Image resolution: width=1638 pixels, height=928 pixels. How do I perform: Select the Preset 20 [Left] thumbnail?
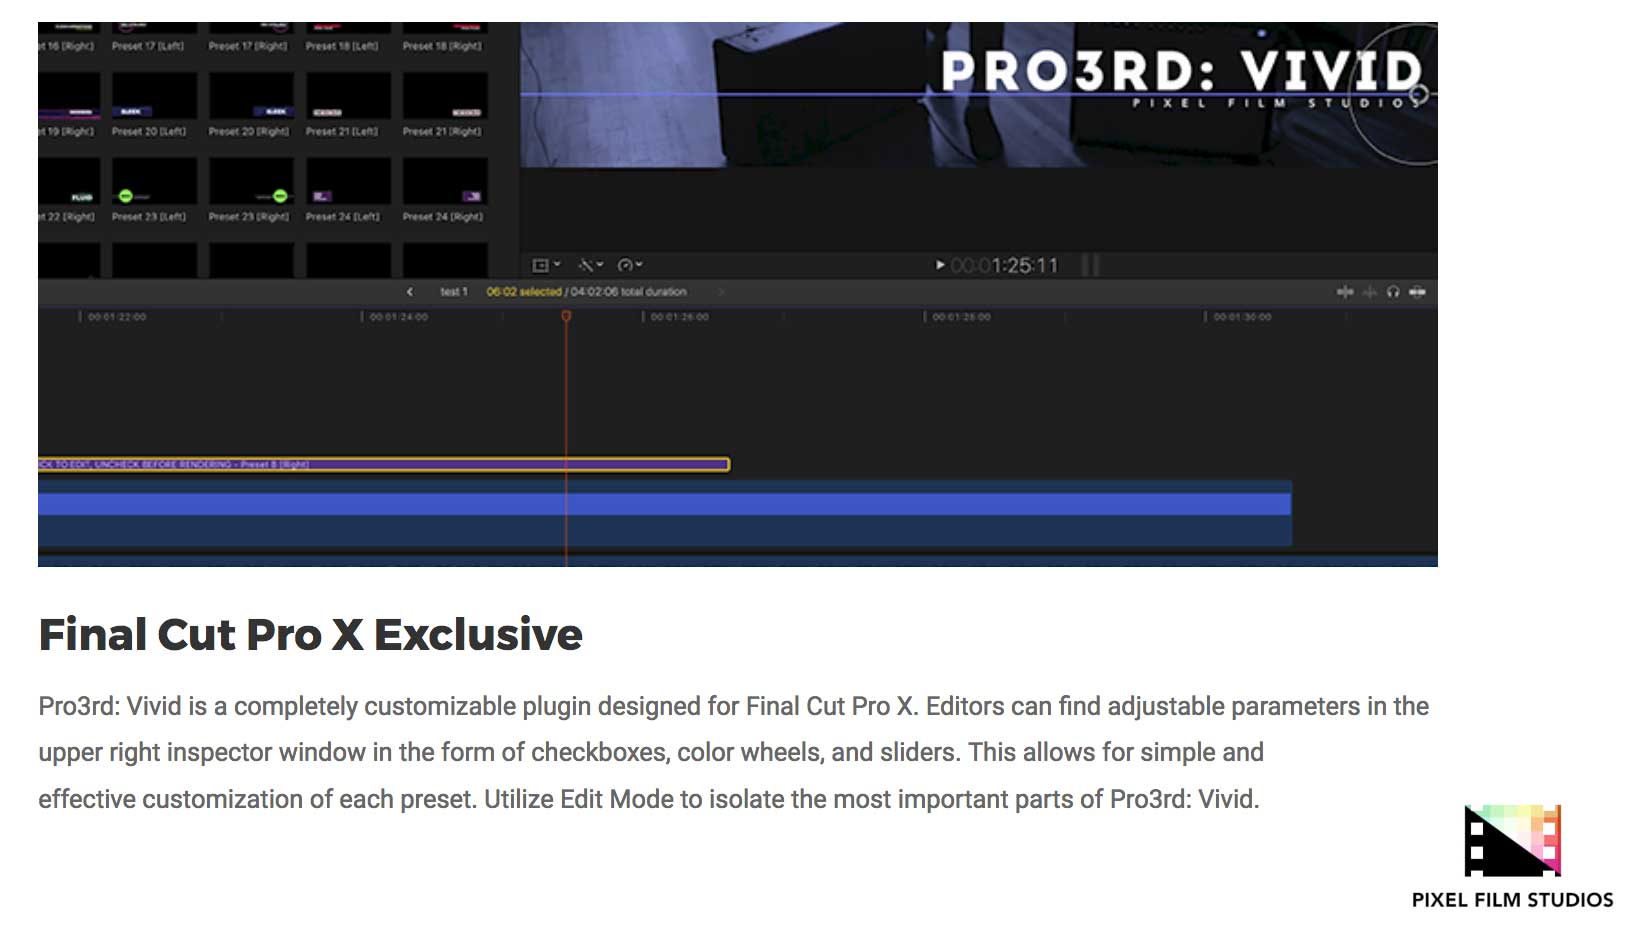pyautogui.click(x=154, y=97)
